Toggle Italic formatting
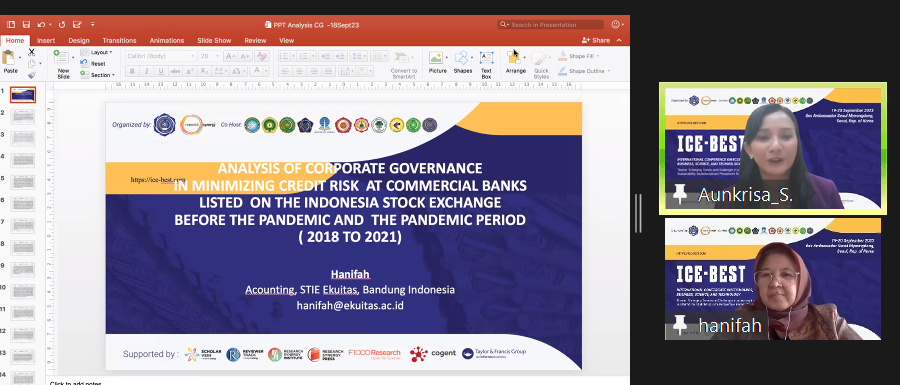Image resolution: width=900 pixels, height=385 pixels. 146,71
